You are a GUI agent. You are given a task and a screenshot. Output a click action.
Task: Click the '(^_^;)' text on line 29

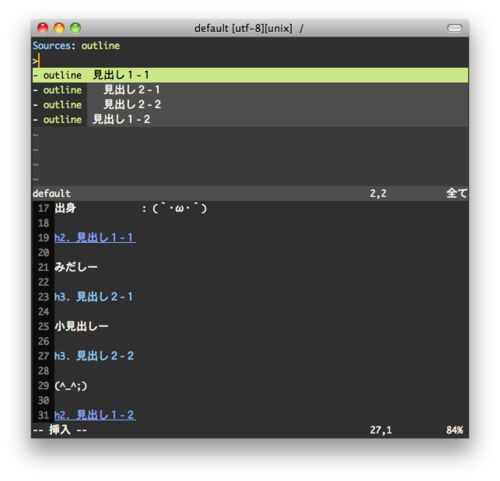click(71, 386)
